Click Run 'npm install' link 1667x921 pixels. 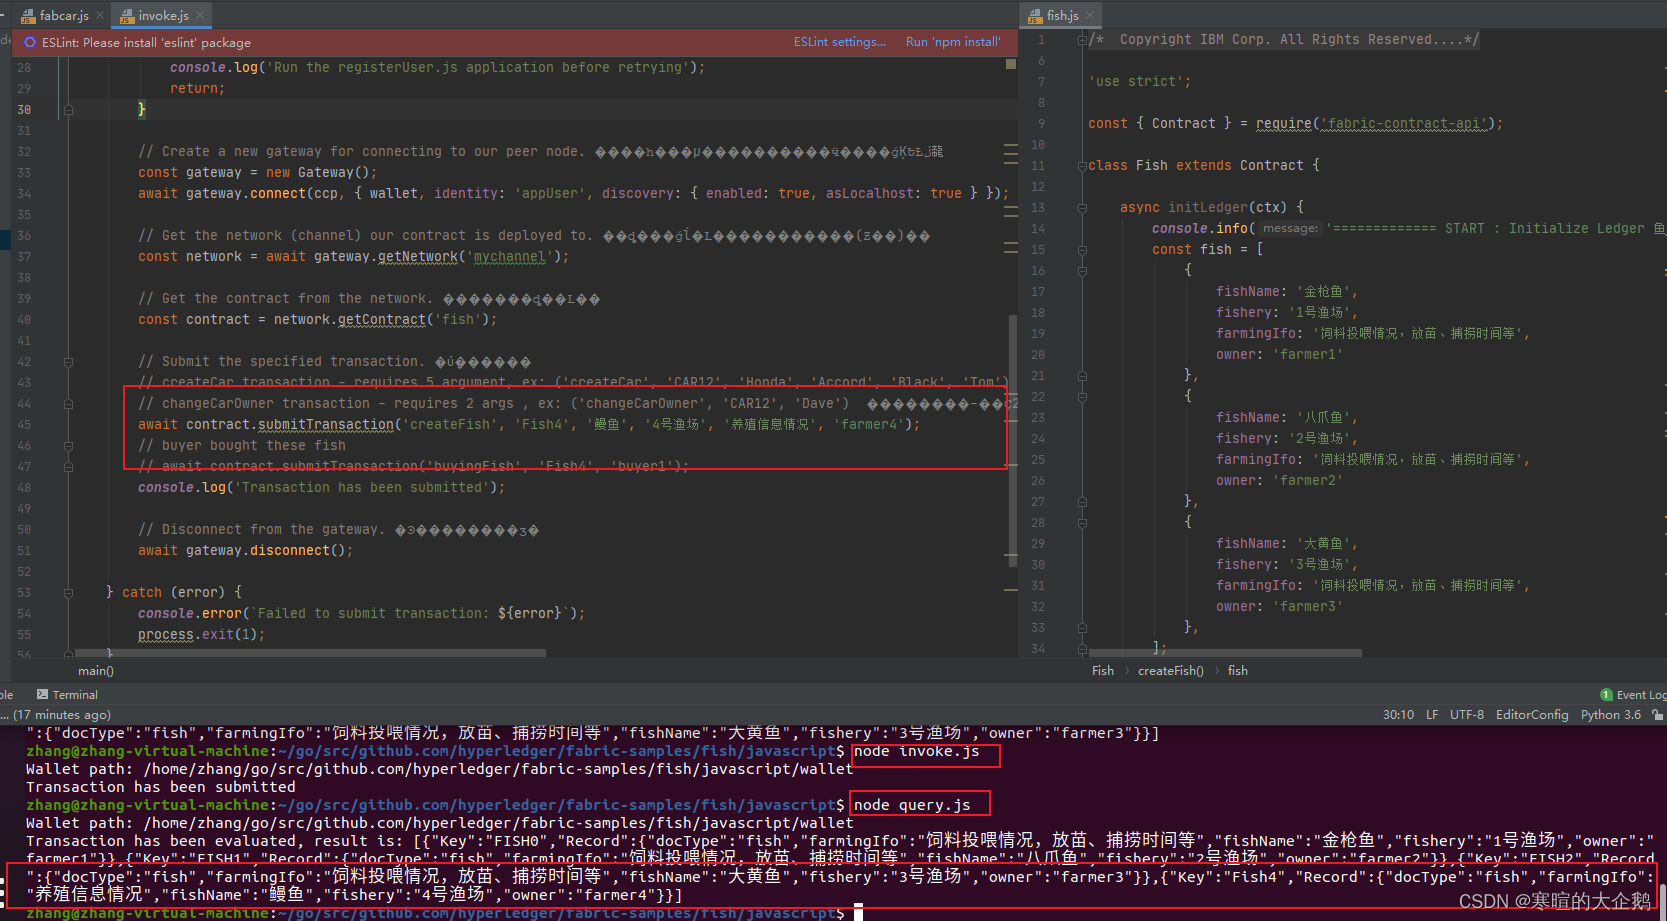tap(953, 42)
